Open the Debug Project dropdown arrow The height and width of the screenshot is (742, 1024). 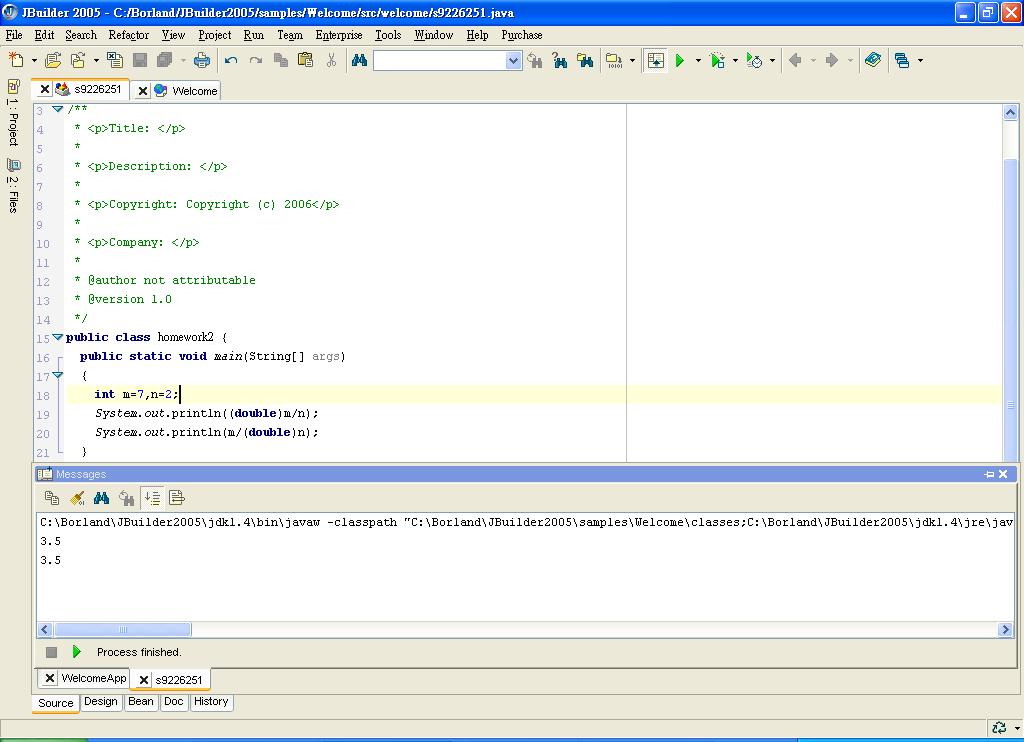click(735, 61)
